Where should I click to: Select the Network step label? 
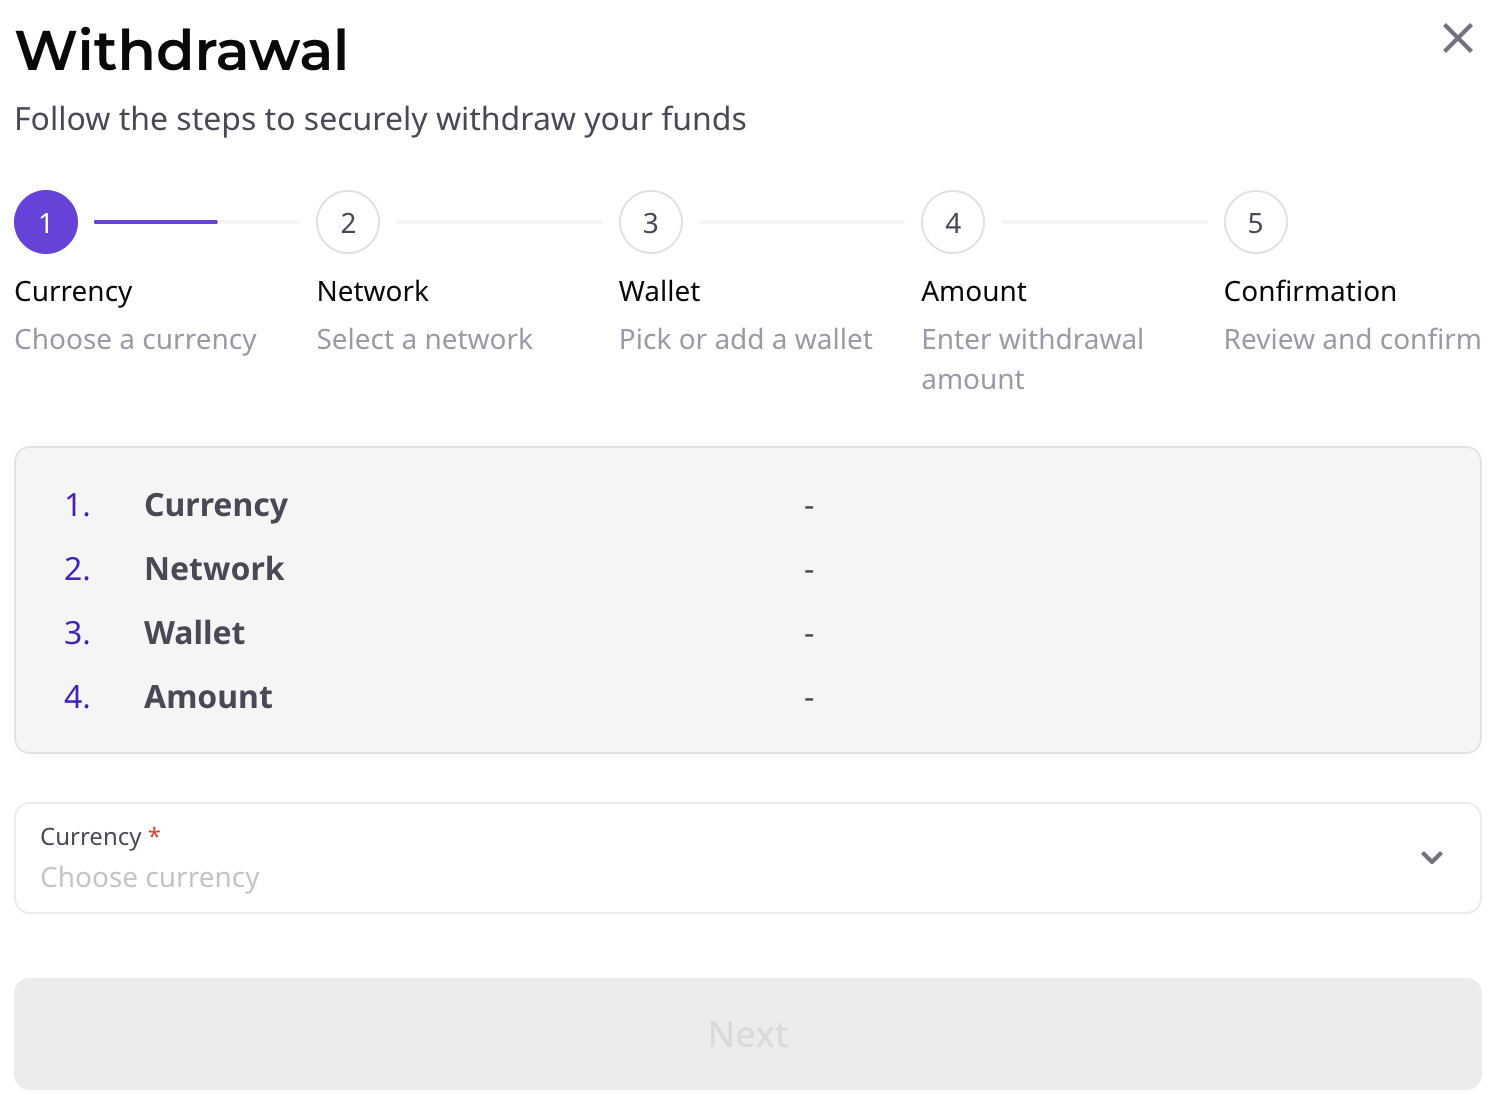pos(373,292)
